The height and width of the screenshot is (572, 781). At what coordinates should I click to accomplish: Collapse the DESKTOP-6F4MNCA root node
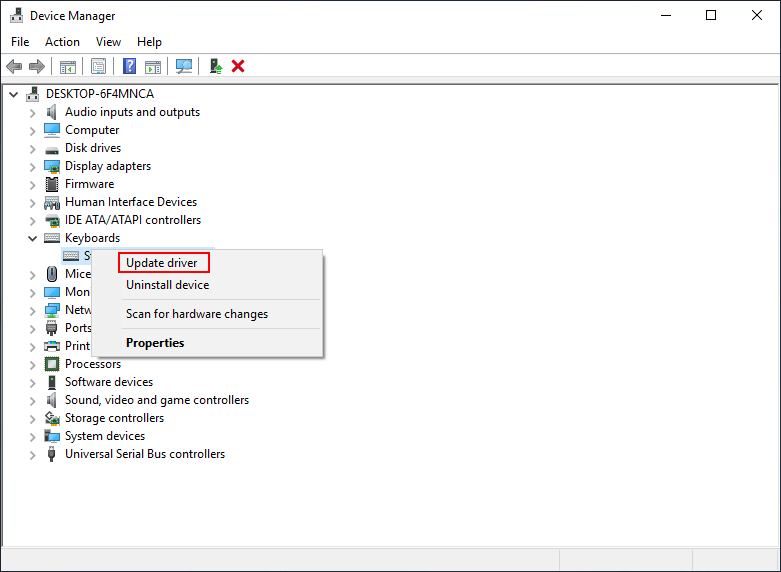(x=13, y=94)
